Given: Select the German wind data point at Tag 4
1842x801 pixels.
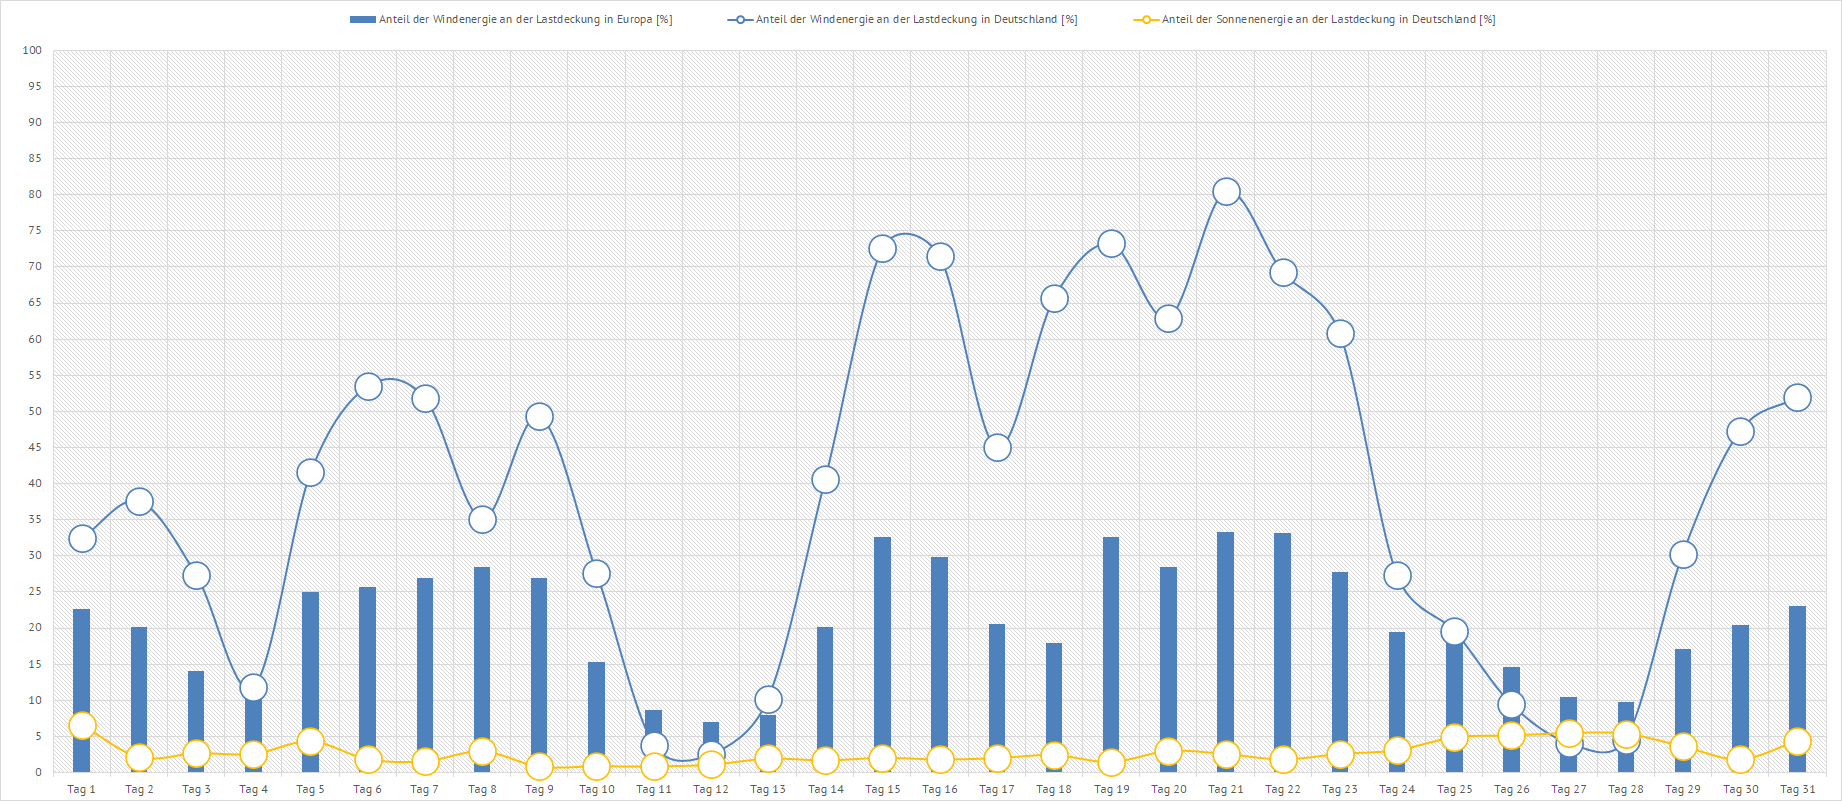Looking at the screenshot, I should [x=253, y=688].
